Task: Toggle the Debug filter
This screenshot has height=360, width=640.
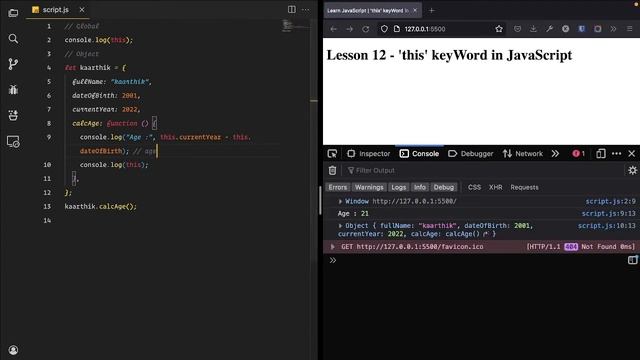Action: coord(444,187)
